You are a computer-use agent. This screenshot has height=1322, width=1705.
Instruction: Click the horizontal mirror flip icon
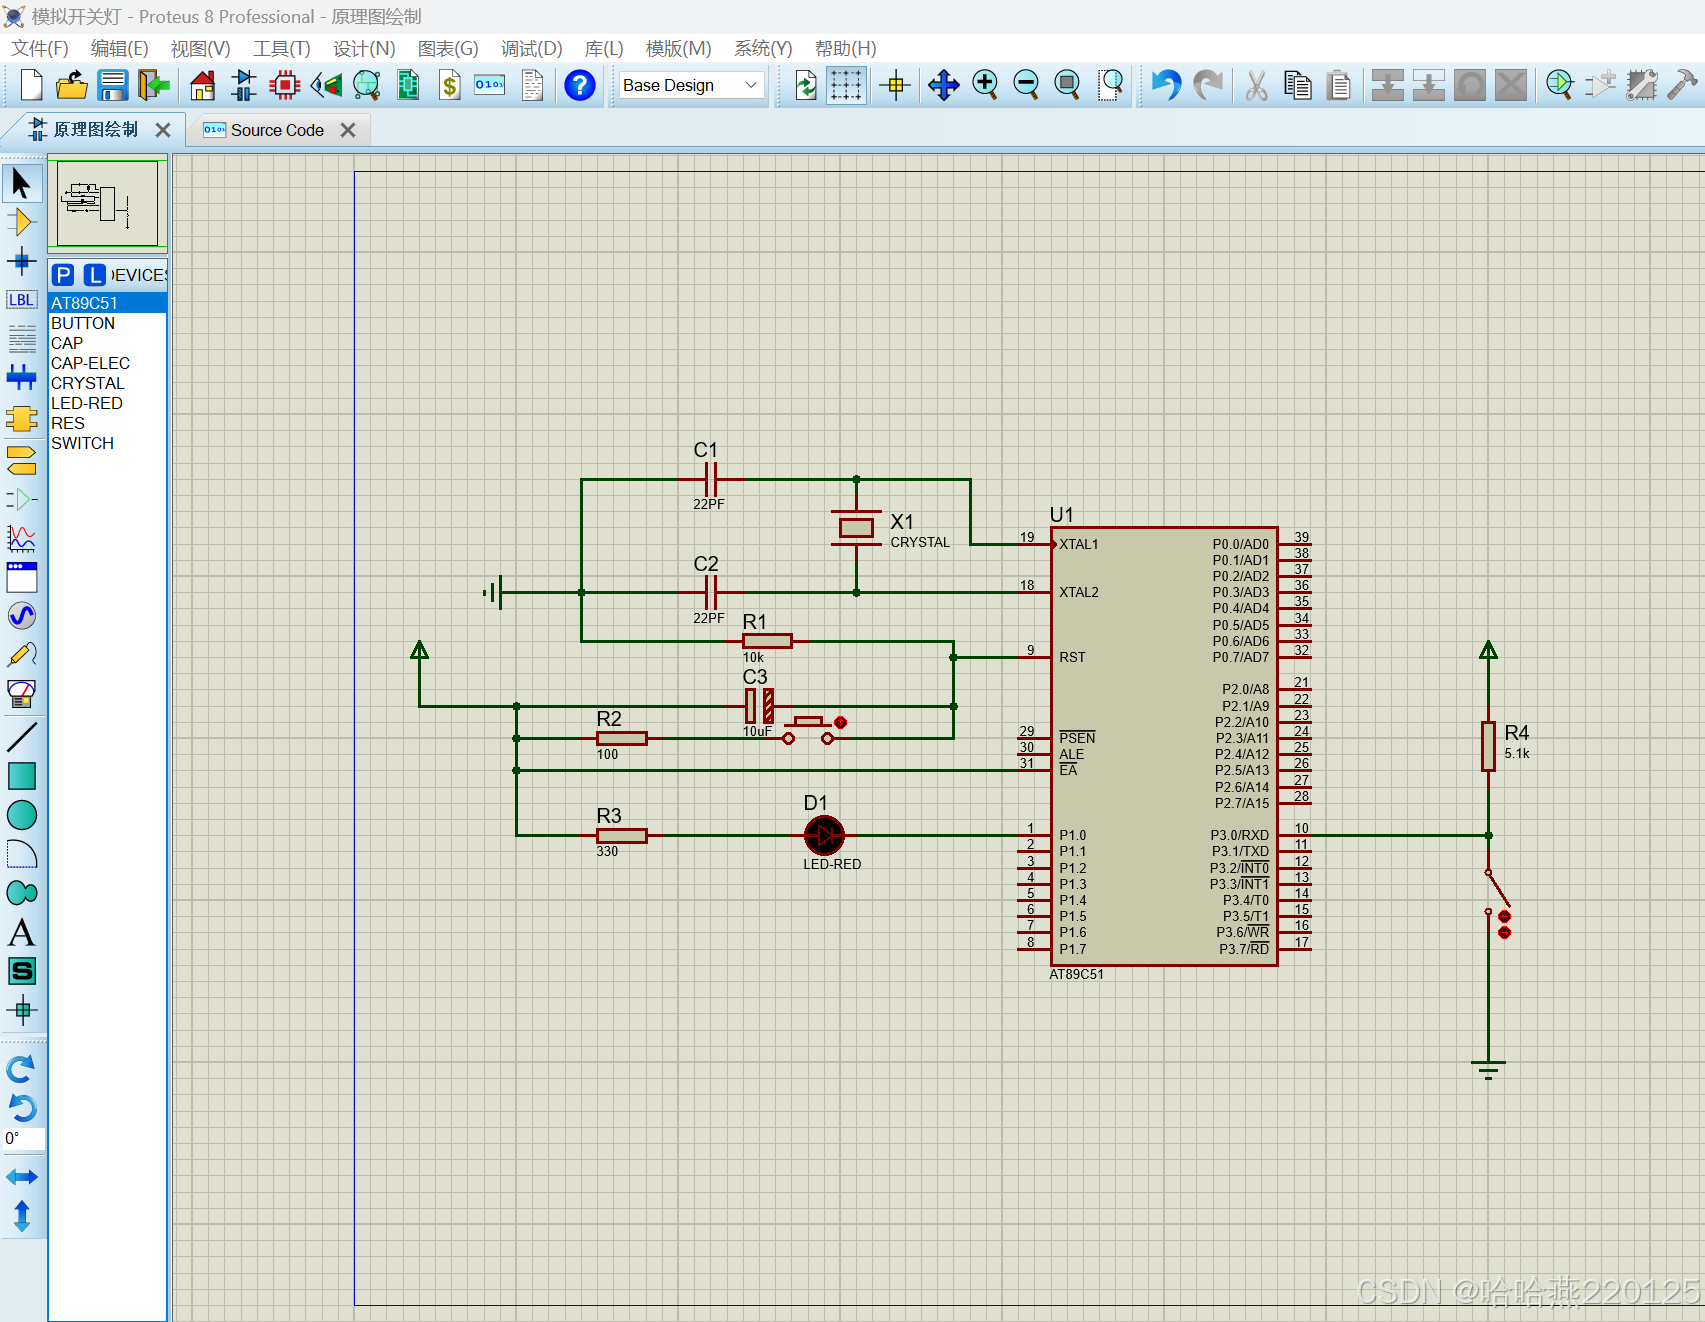[21, 1177]
